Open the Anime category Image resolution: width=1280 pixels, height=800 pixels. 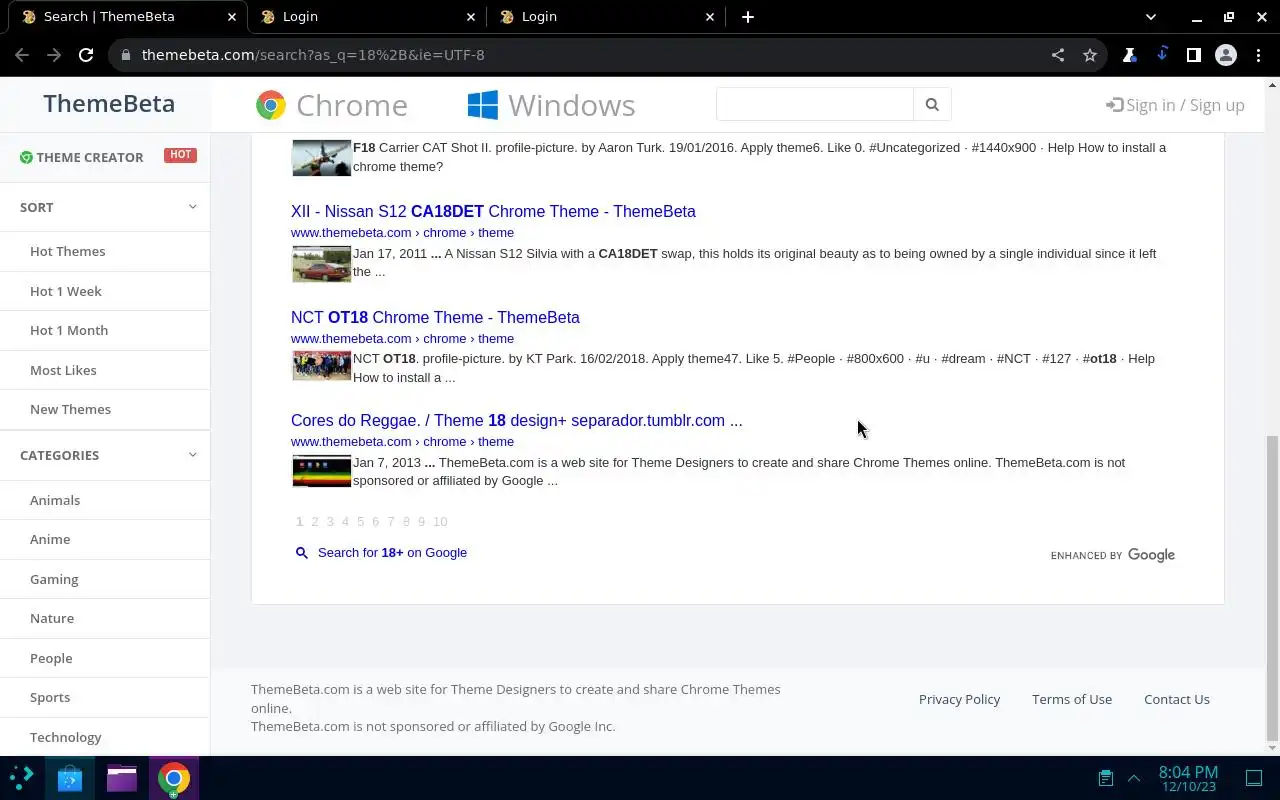[50, 539]
